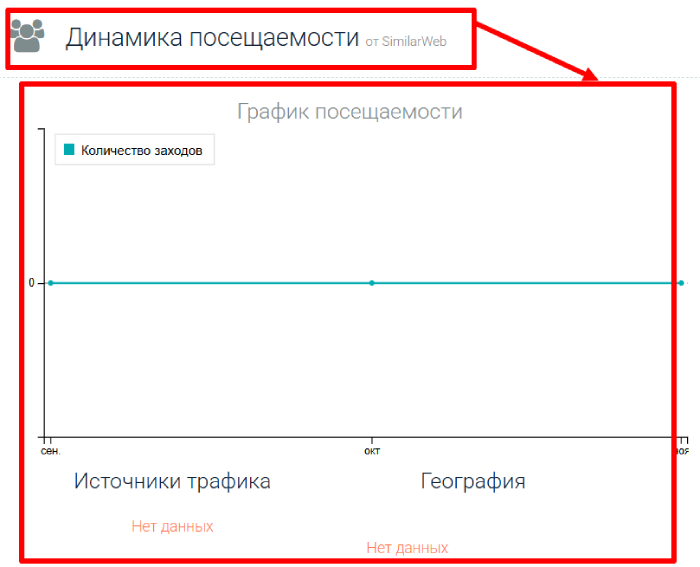700x567 pixels.
Task: Click Нет данных under География
Action: (x=407, y=548)
